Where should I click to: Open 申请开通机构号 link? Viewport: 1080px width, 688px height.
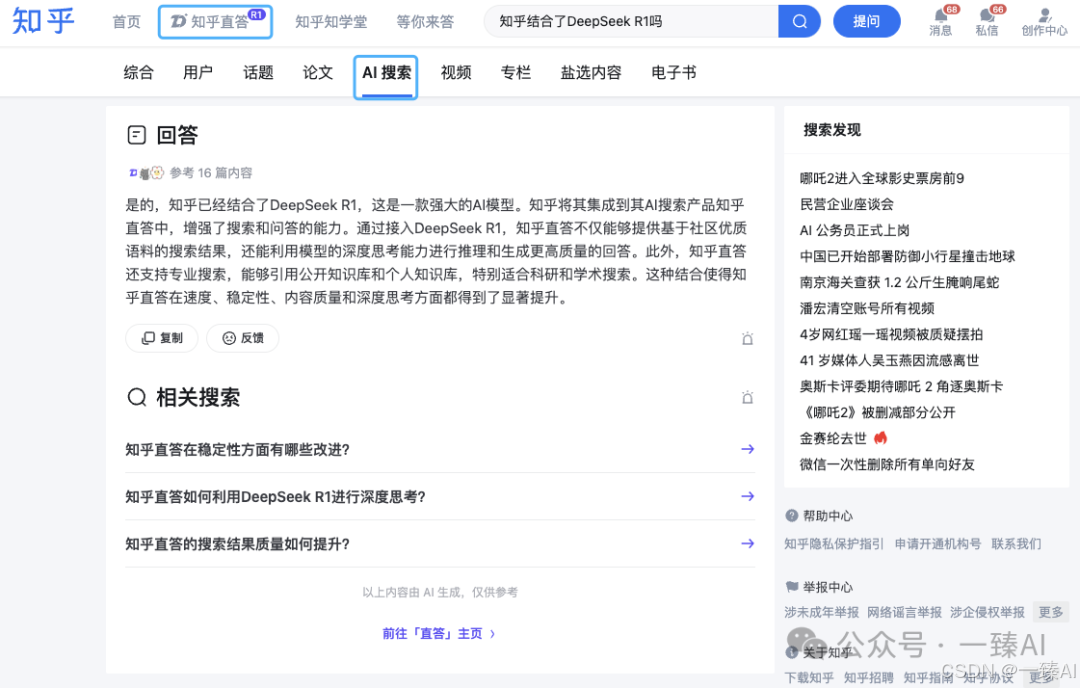pyautogui.click(x=937, y=544)
